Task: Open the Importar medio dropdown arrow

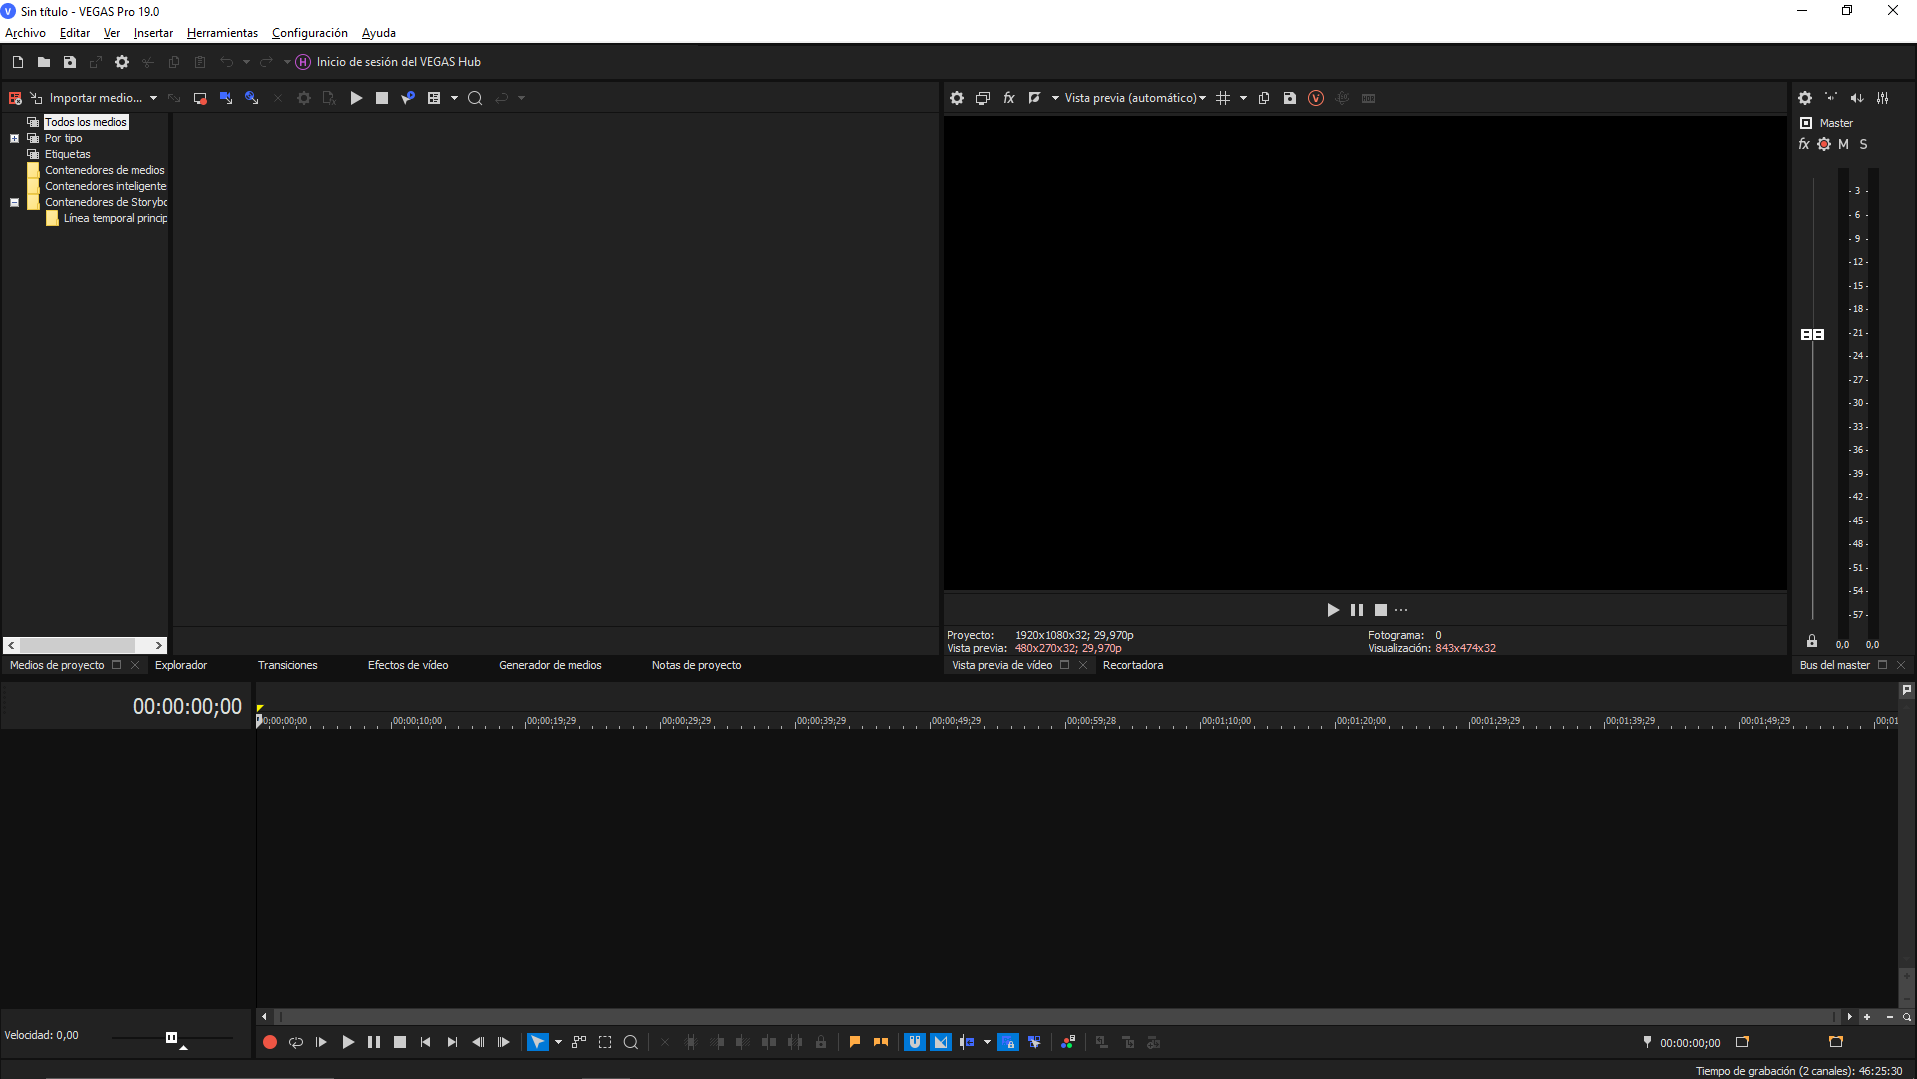Action: pos(153,98)
